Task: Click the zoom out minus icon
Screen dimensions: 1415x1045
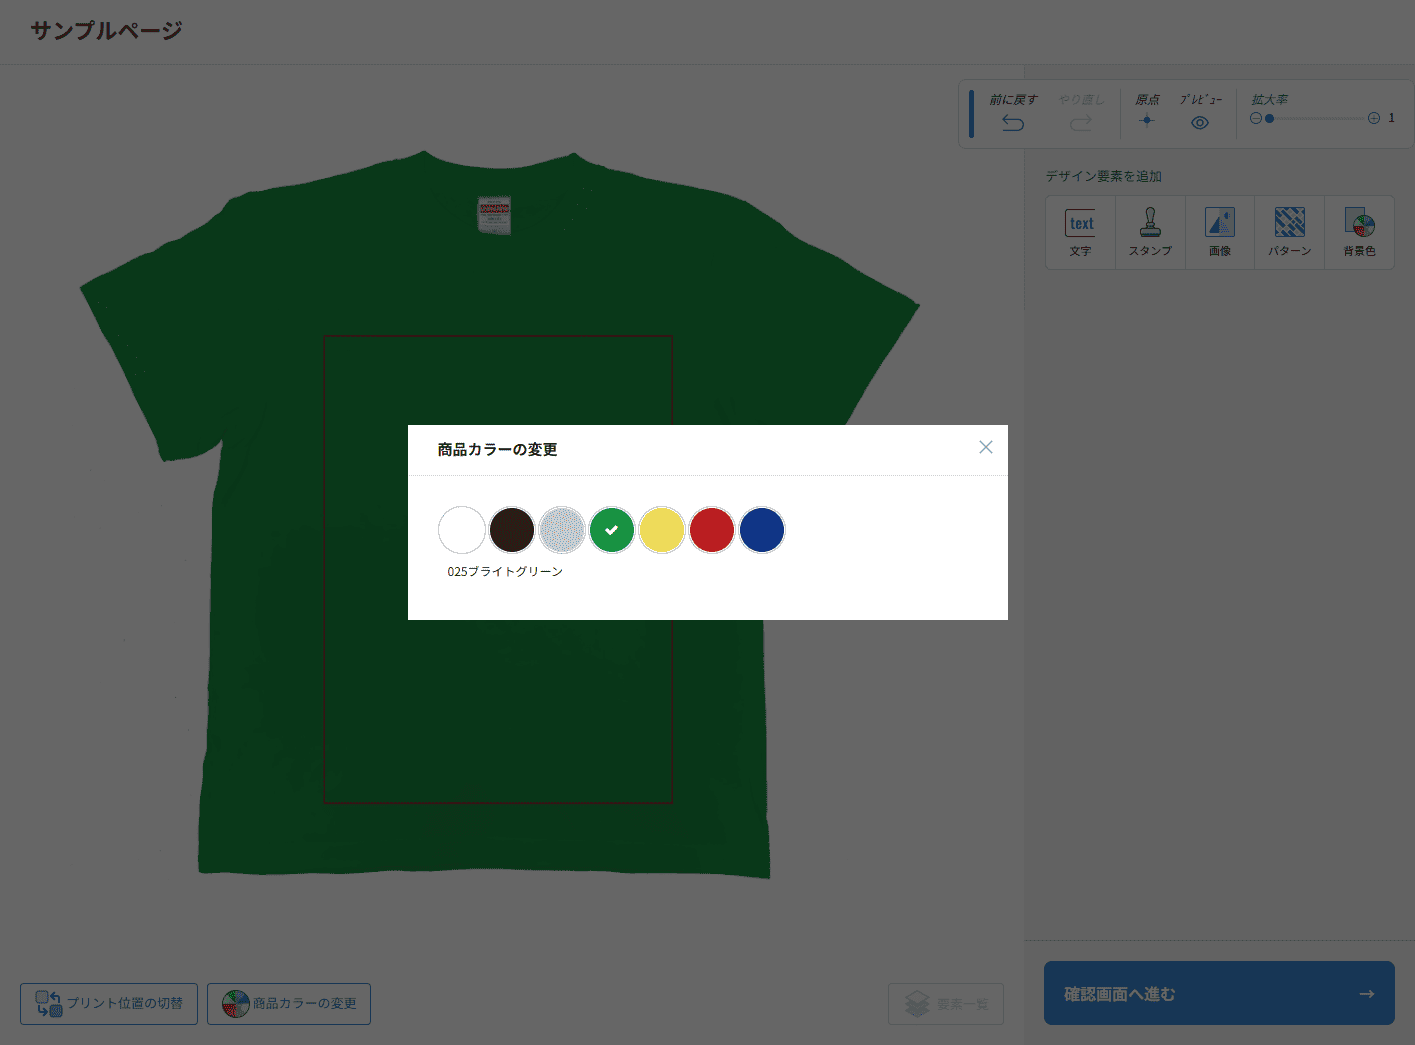Action: [1256, 118]
